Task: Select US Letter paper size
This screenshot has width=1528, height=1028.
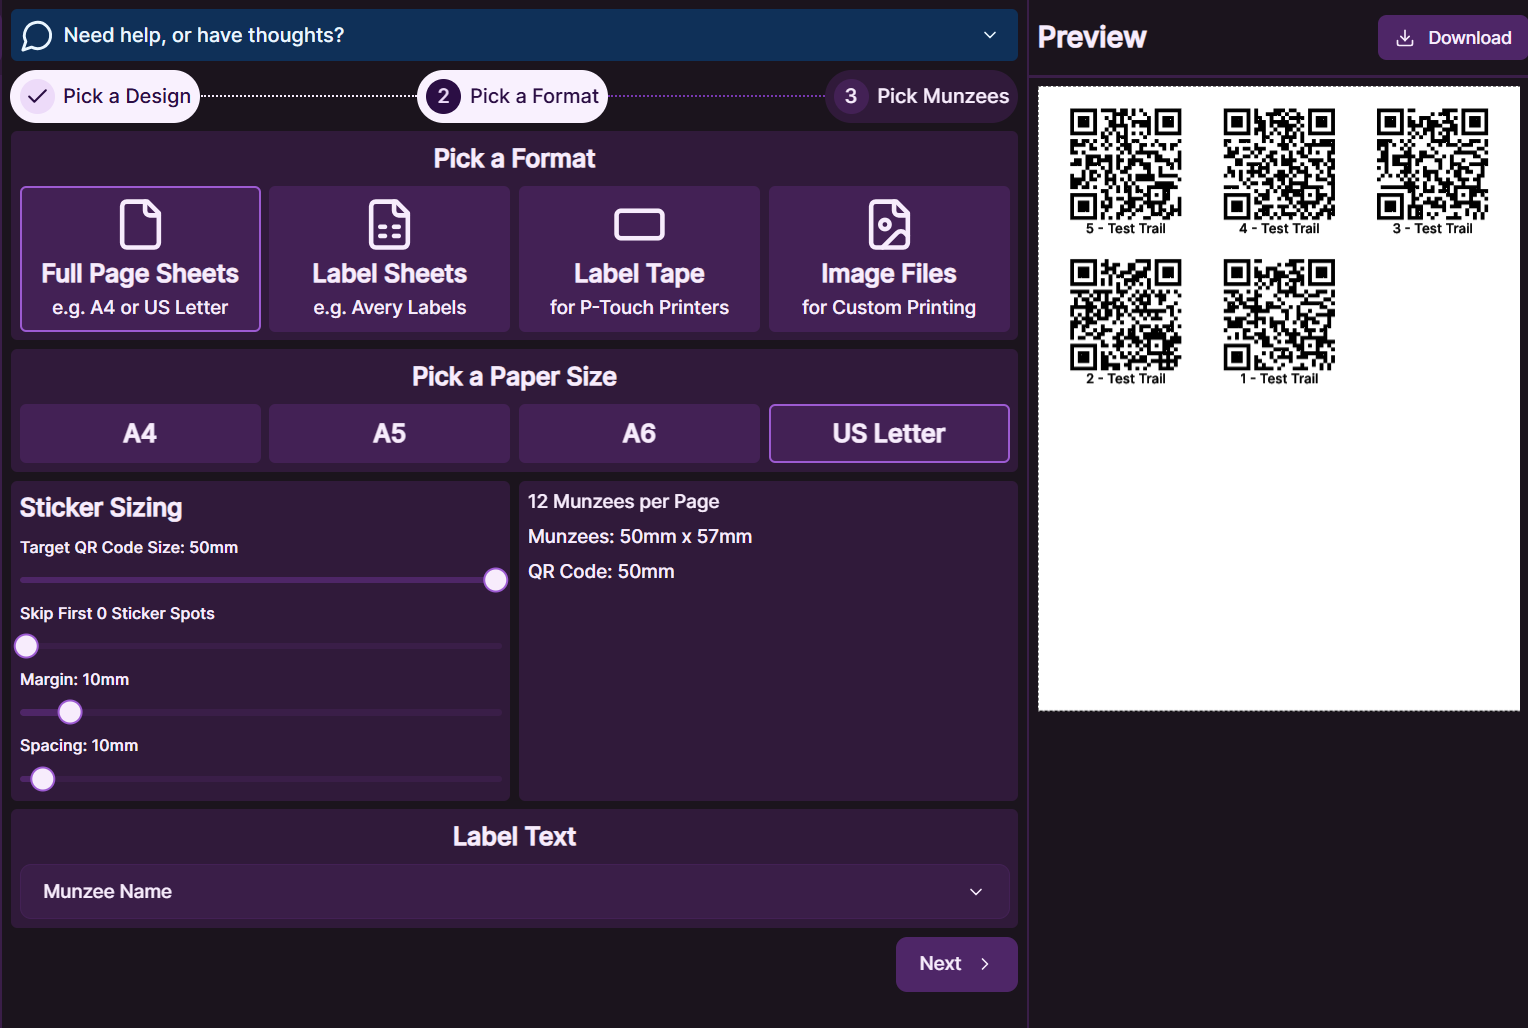Action: tap(888, 433)
